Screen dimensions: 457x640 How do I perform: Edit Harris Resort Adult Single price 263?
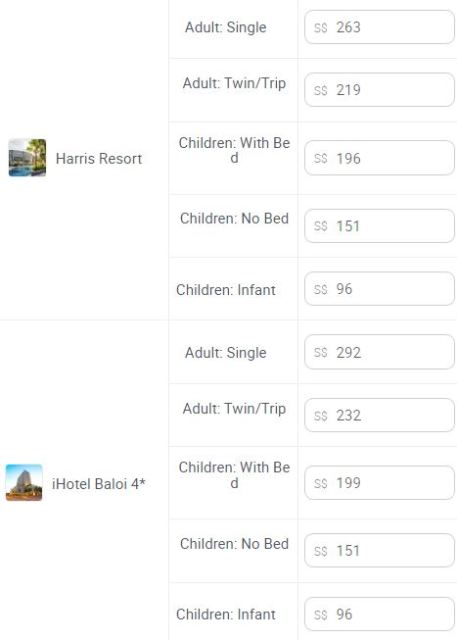click(x=379, y=27)
